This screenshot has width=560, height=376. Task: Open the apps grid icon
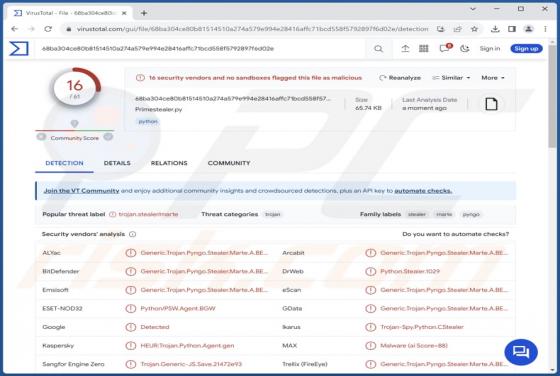424,49
